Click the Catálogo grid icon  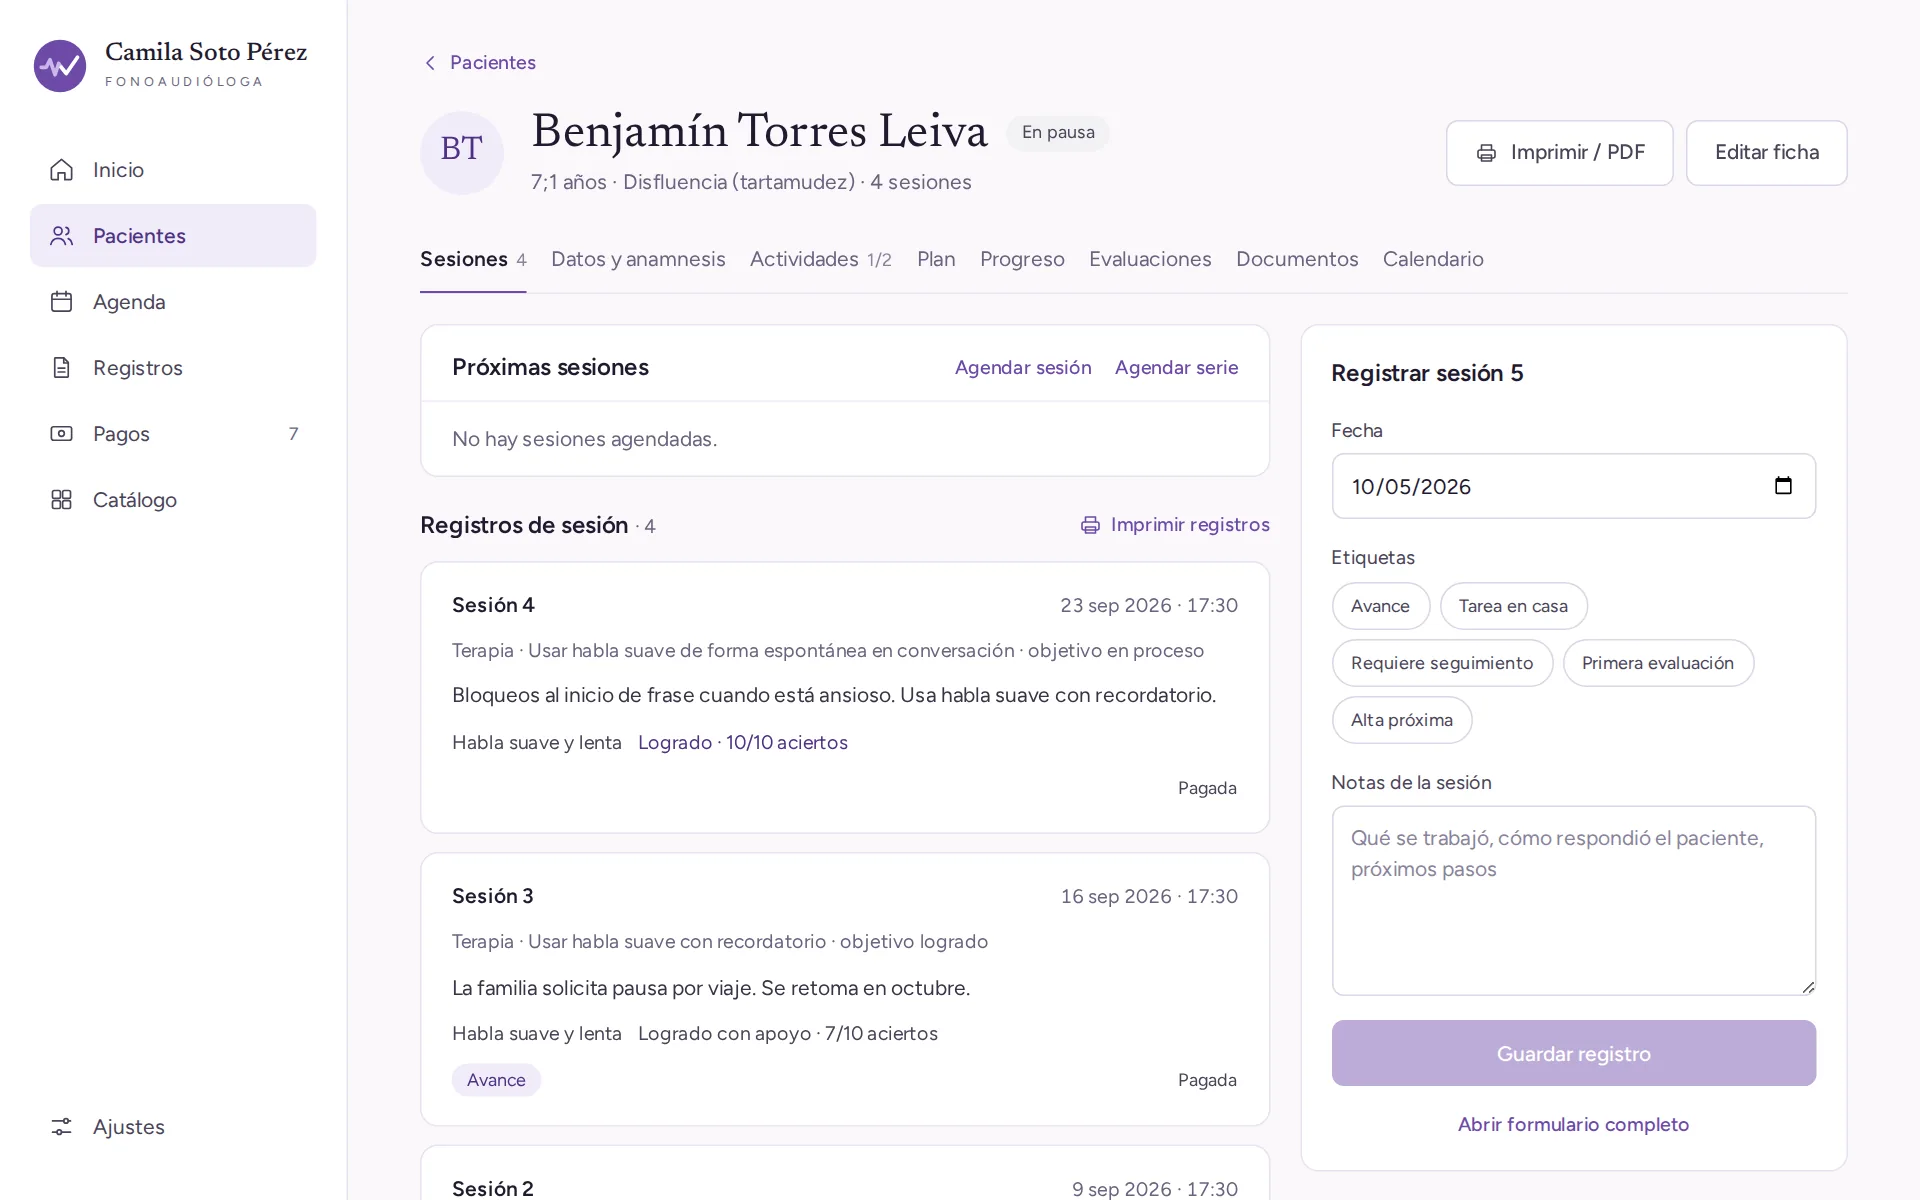61,500
